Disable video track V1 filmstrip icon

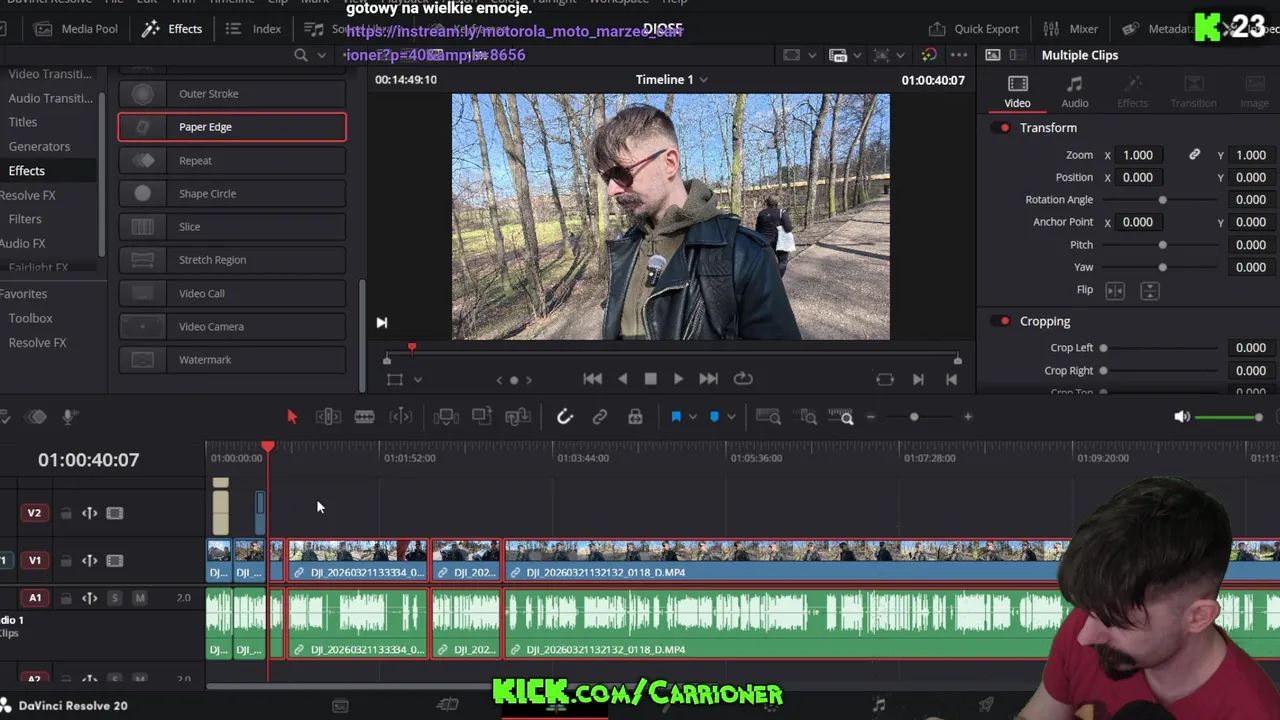click(115, 561)
